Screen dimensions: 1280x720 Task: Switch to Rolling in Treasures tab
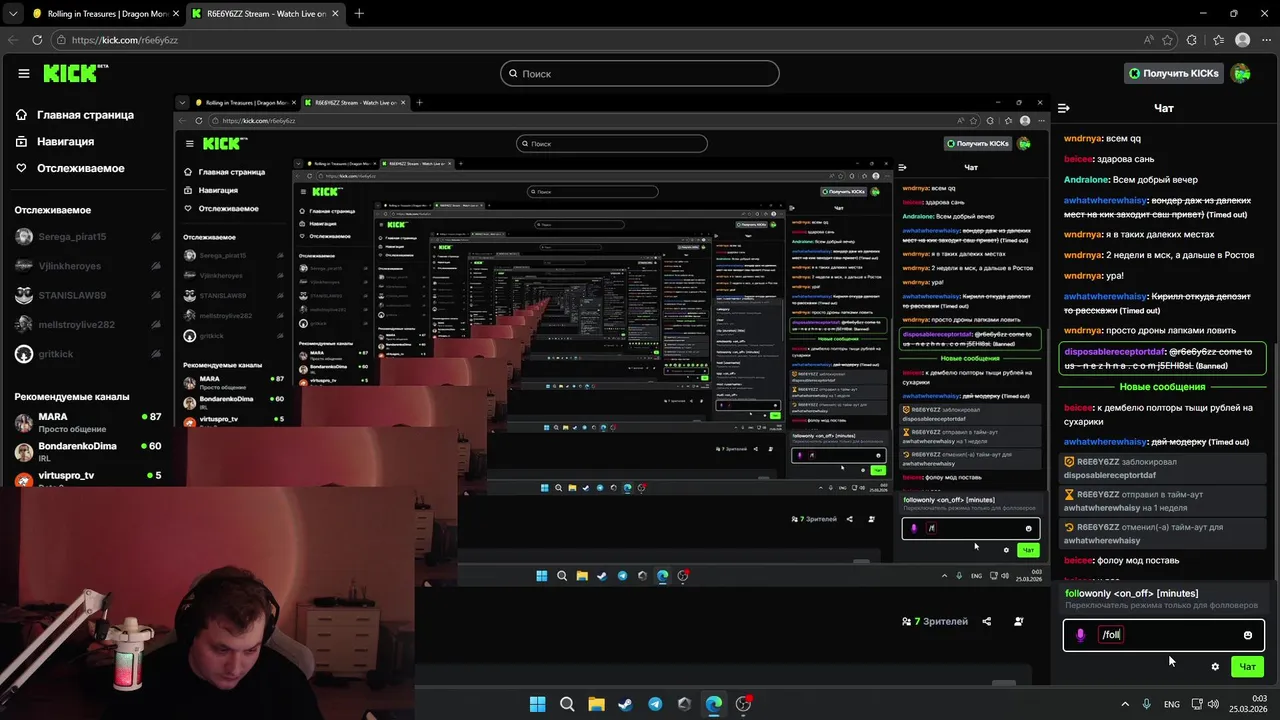[105, 14]
